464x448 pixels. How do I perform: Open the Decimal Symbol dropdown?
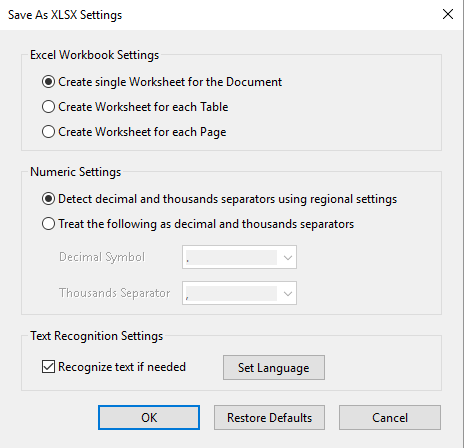click(239, 257)
